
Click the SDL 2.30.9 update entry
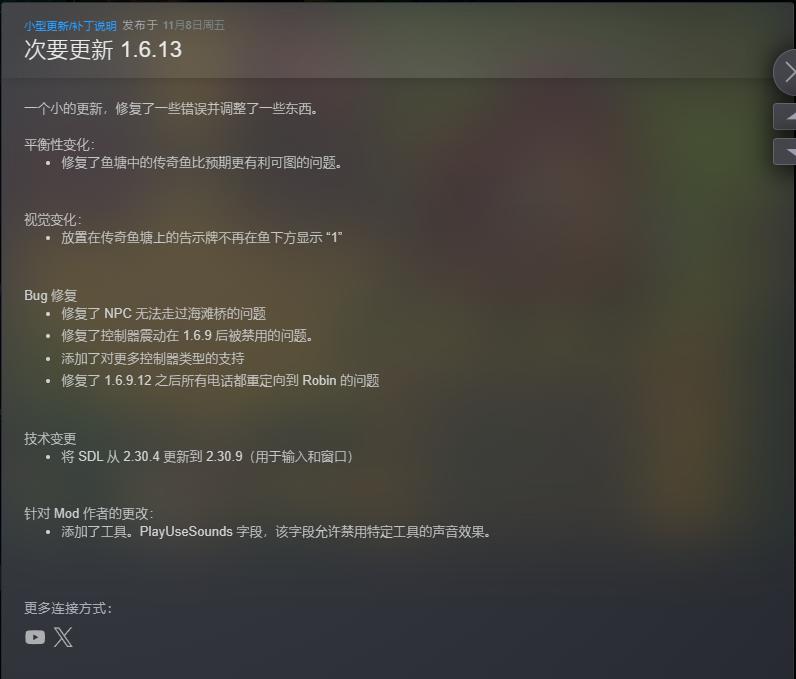pos(208,456)
